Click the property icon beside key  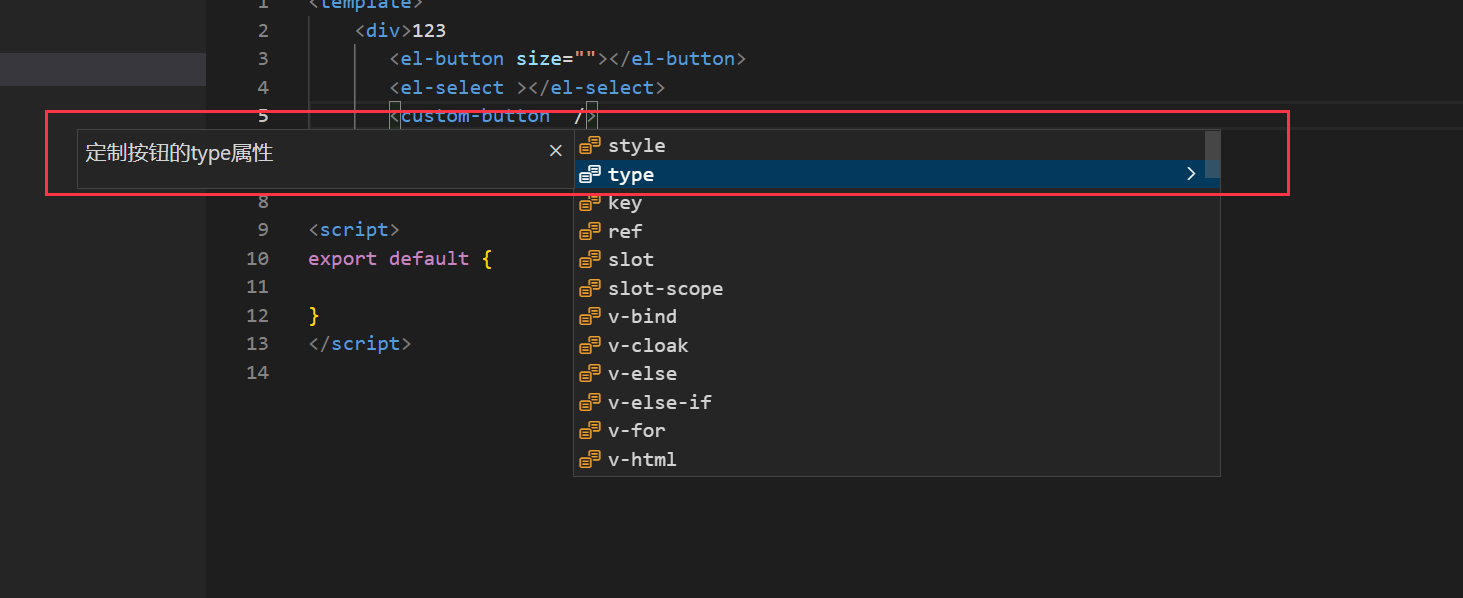(590, 202)
